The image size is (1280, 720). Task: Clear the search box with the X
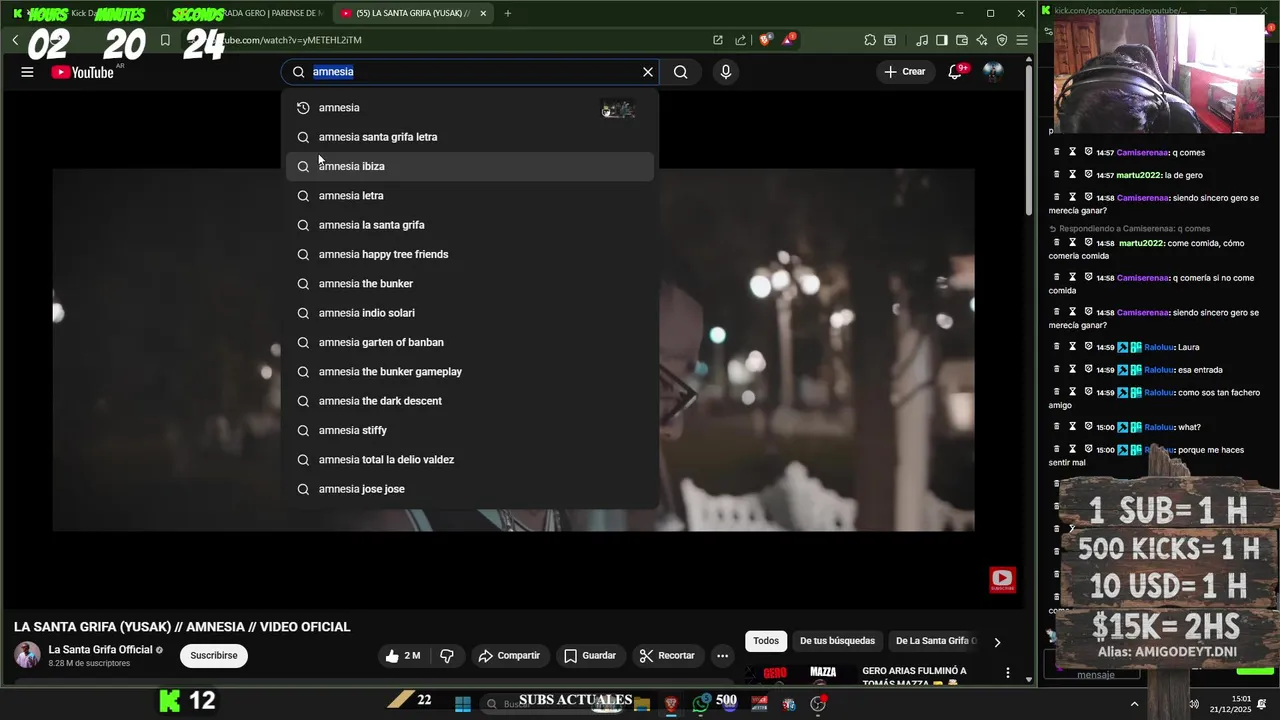pyautogui.click(x=648, y=72)
